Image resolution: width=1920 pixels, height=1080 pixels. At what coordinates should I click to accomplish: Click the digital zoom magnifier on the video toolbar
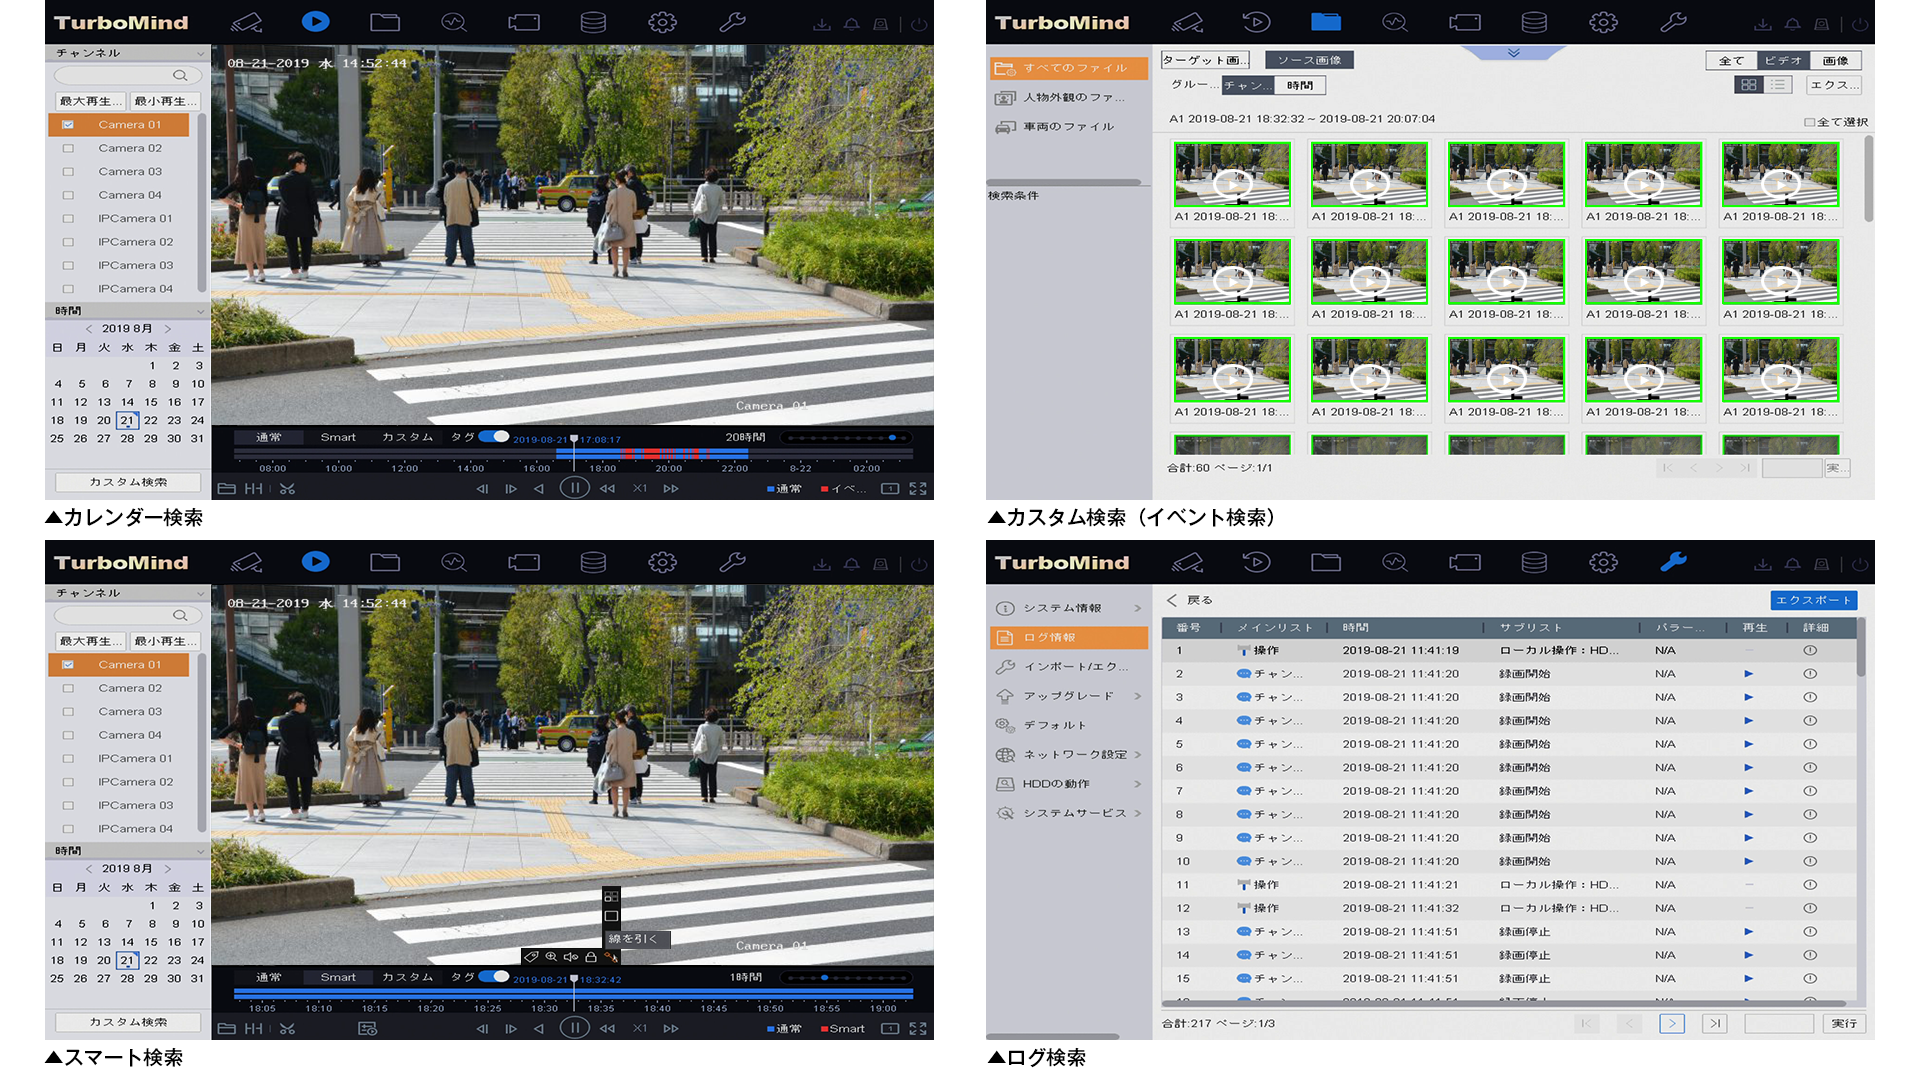tap(551, 957)
